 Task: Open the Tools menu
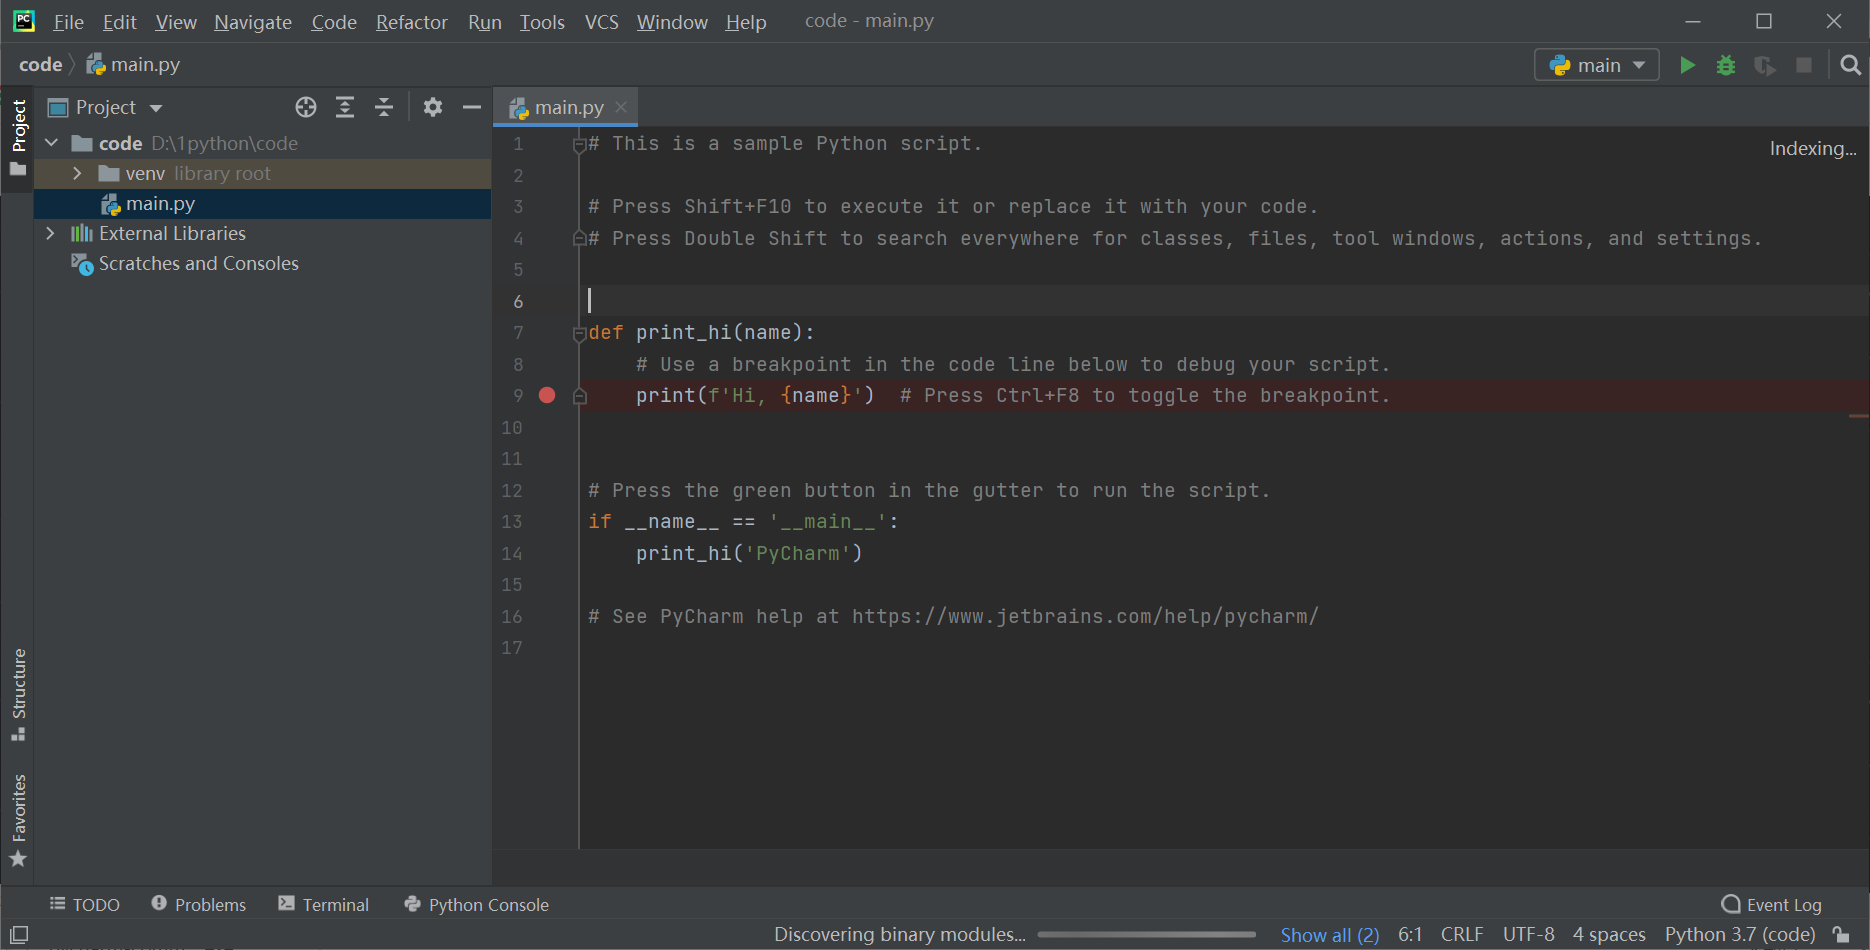(542, 22)
